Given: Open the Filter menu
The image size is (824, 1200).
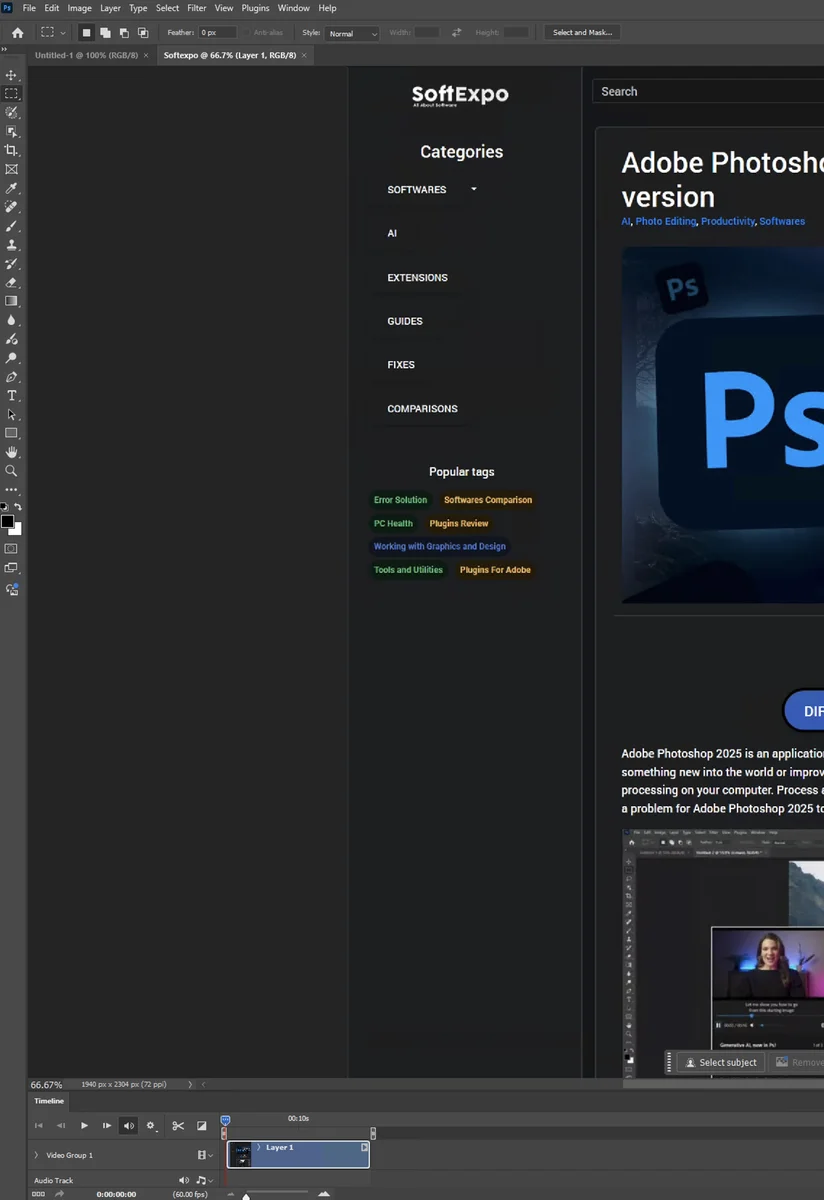Looking at the screenshot, I should click(x=196, y=8).
